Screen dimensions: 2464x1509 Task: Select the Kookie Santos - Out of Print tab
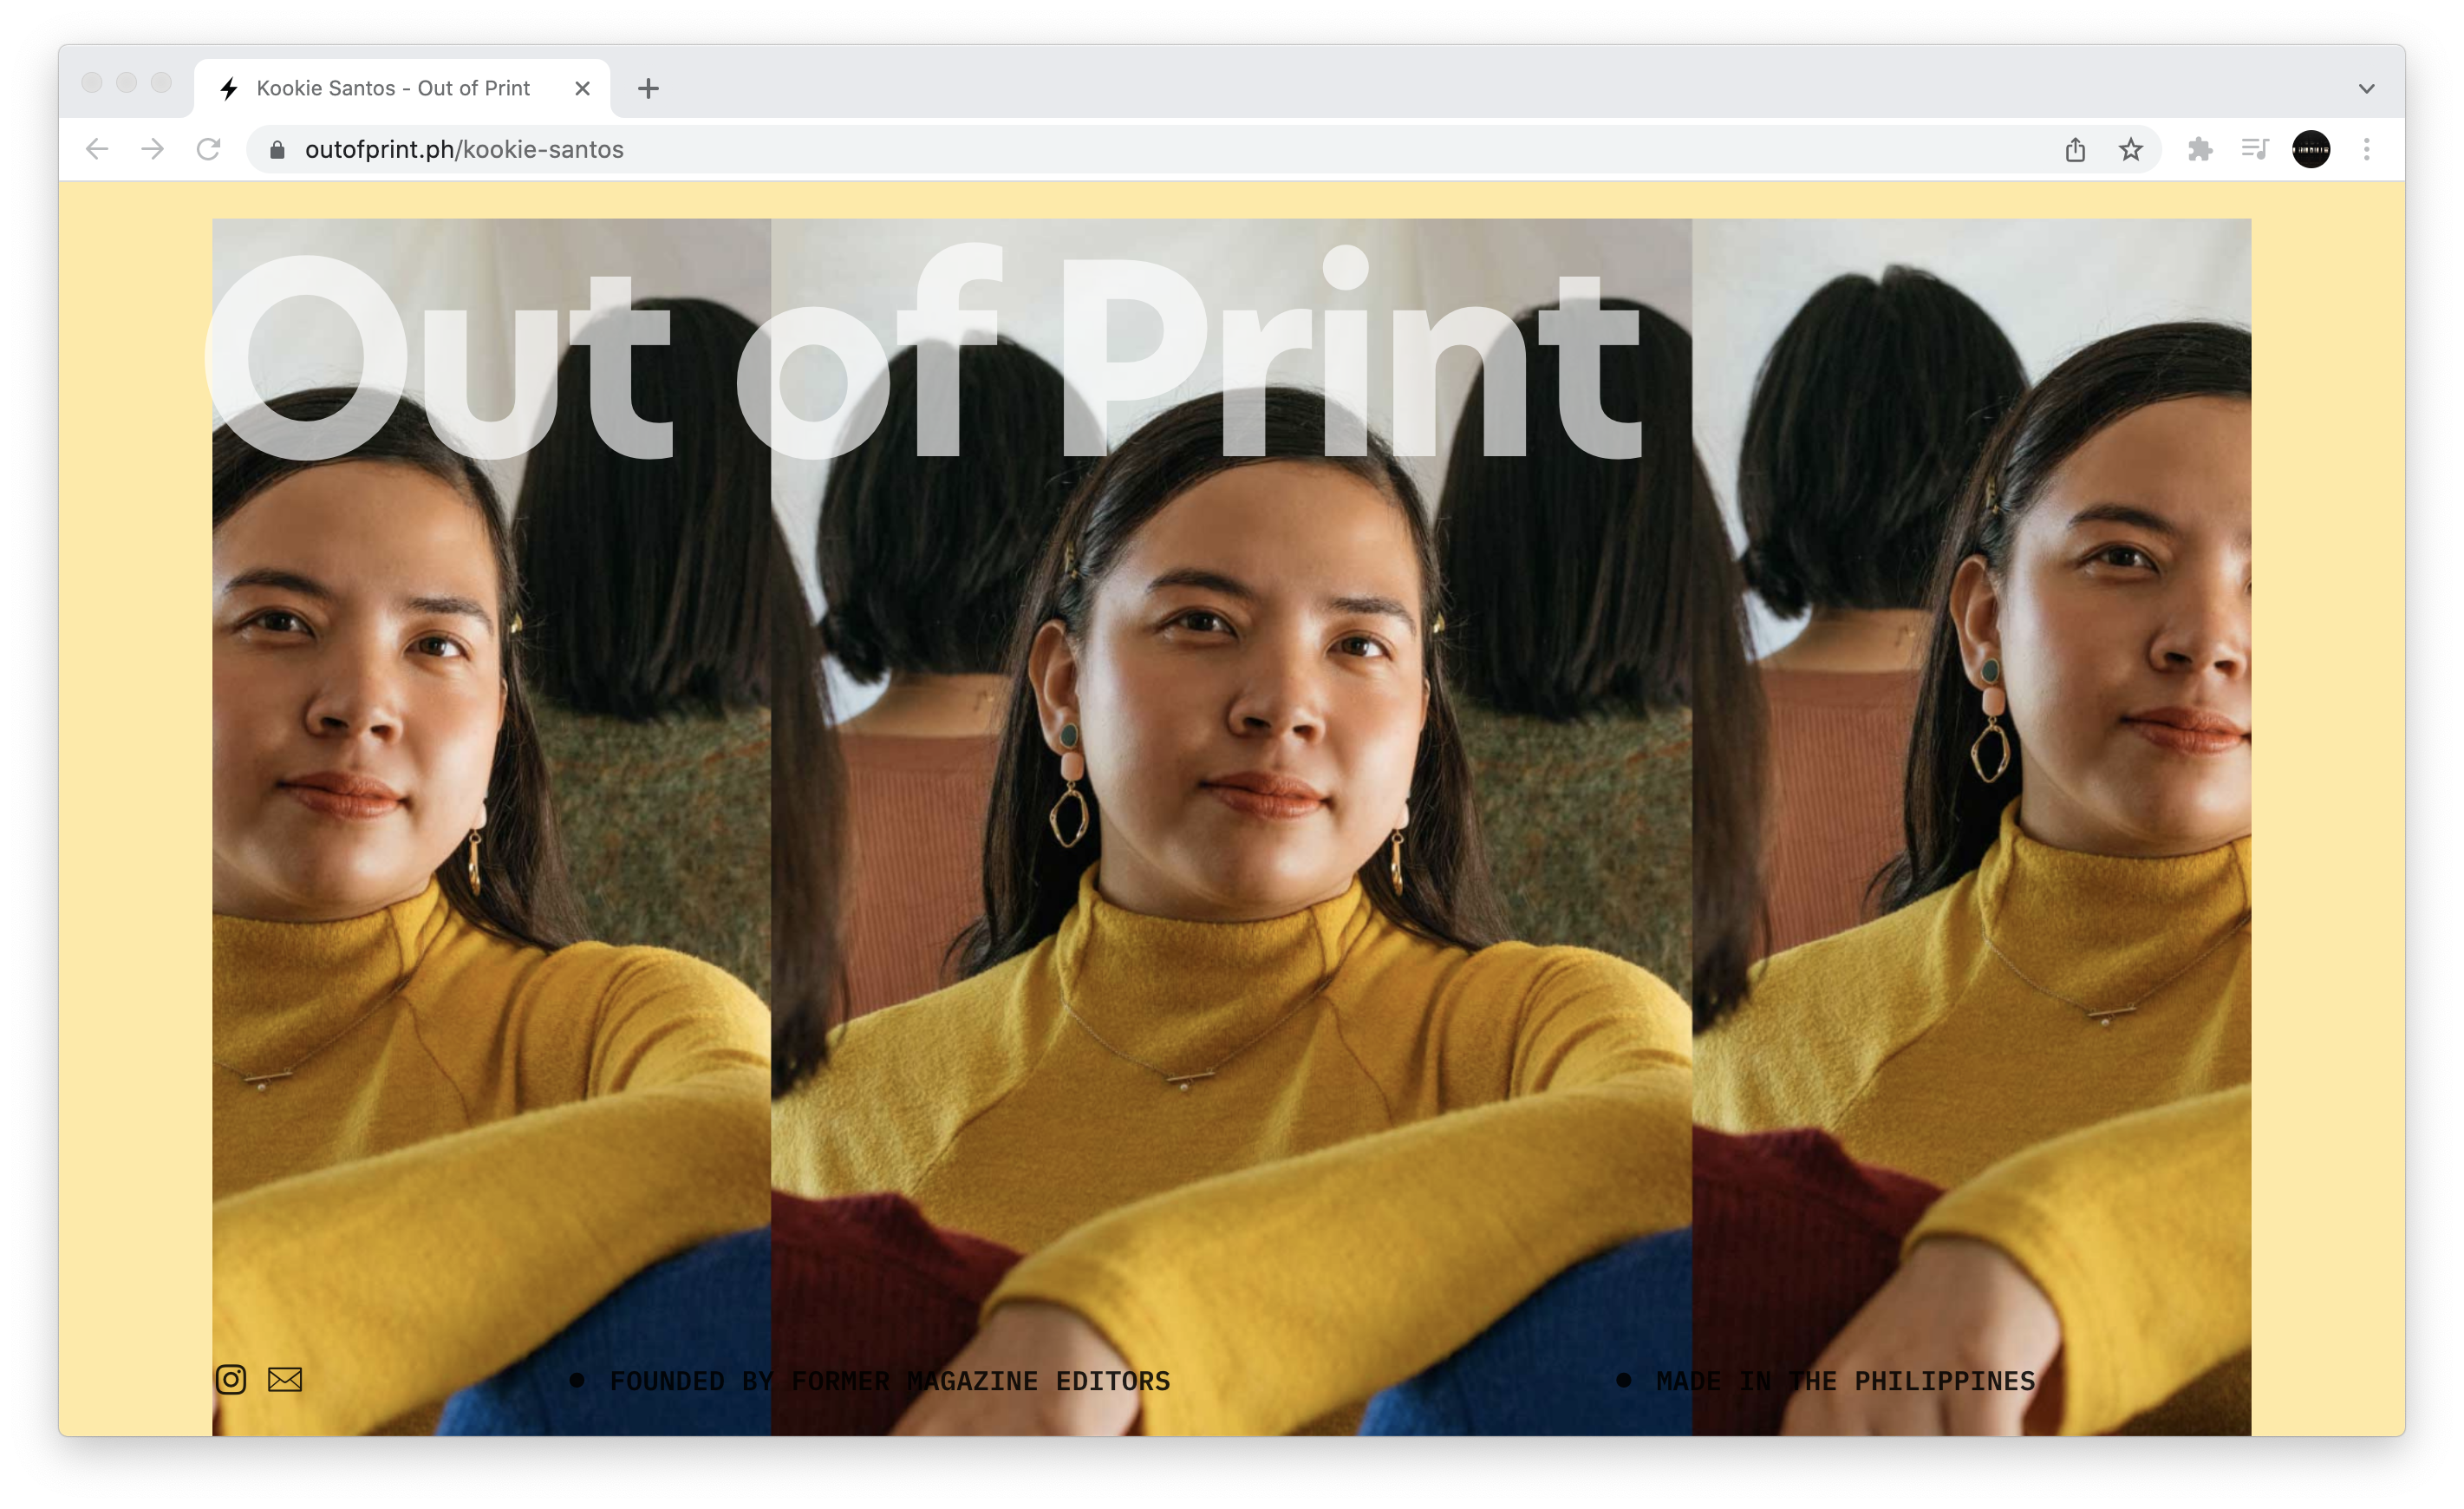point(393,89)
